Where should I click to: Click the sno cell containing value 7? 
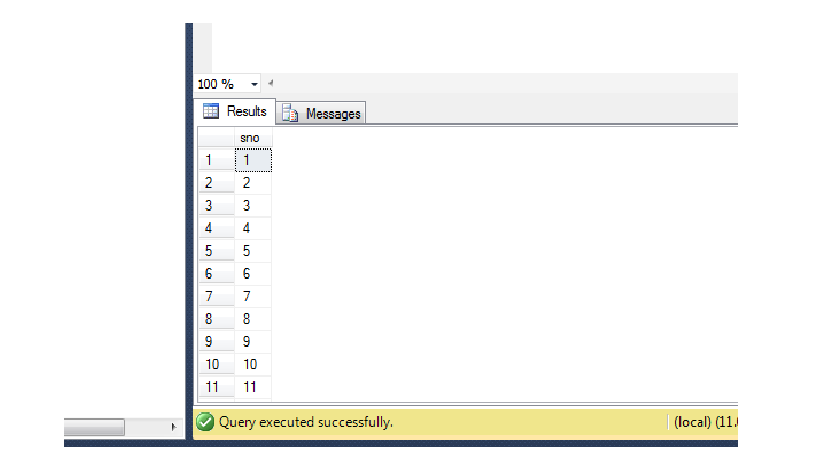click(x=252, y=296)
